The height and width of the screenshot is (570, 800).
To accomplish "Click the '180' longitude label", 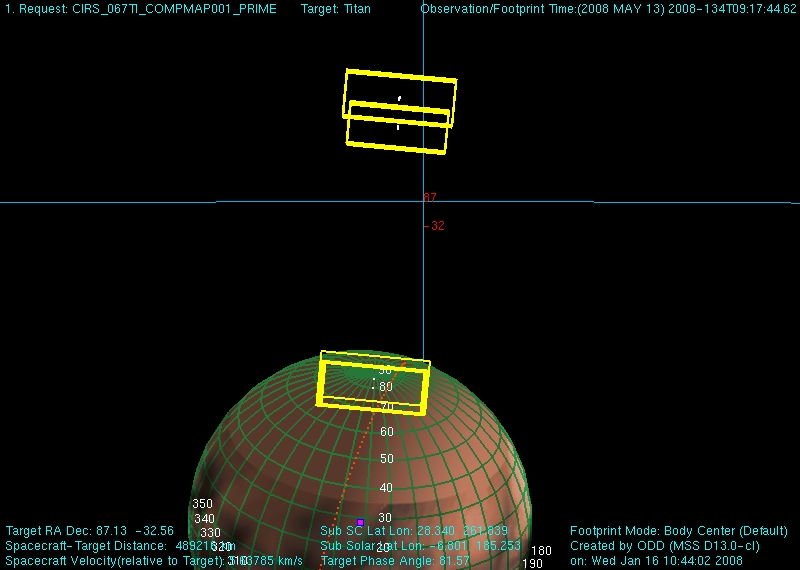I will [x=541, y=551].
